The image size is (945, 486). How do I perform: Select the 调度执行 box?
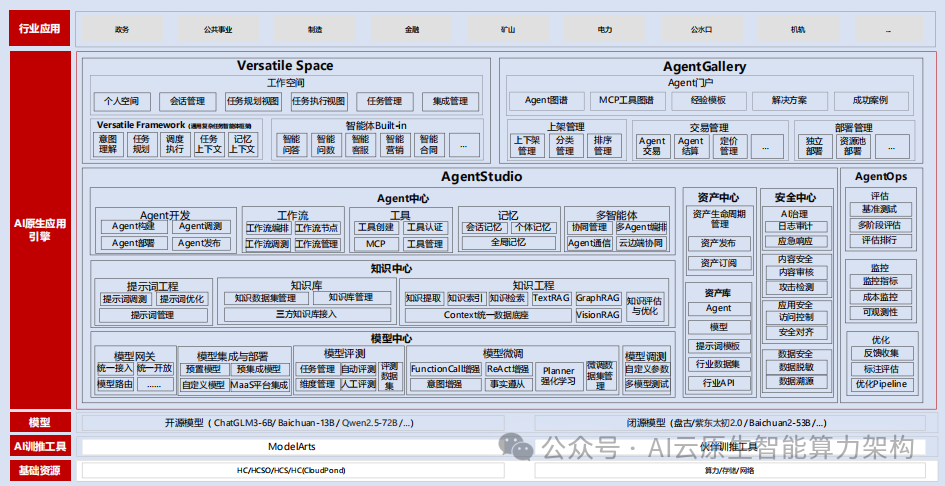[x=175, y=145]
